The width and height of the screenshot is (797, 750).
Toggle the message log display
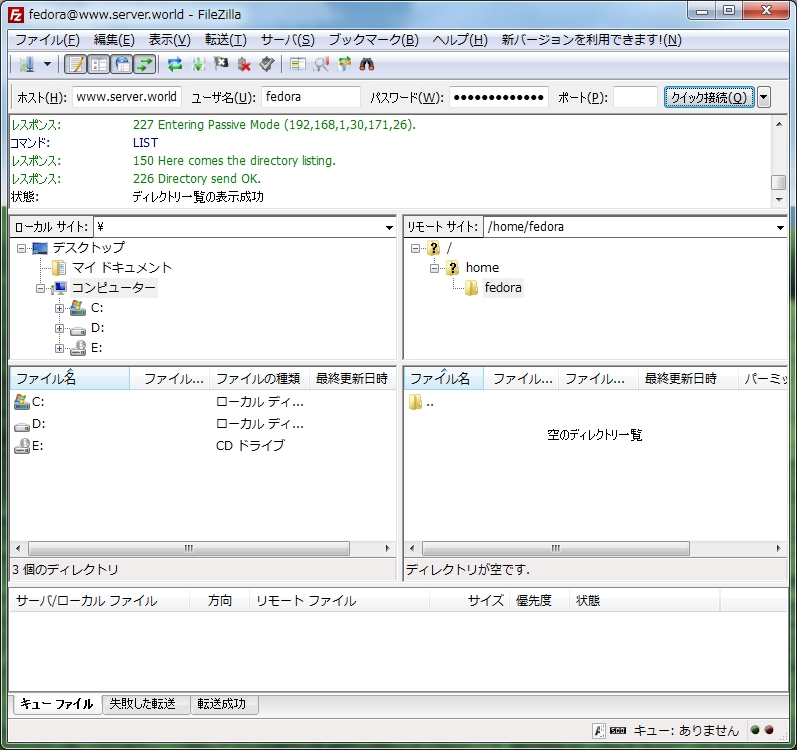pyautogui.click(x=76, y=65)
